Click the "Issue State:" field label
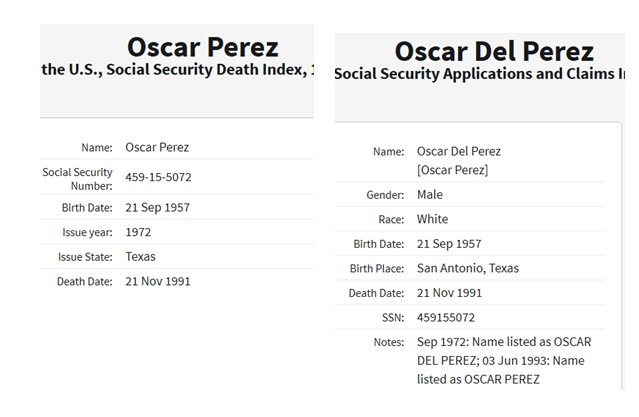This screenshot has width=639, height=417. (x=84, y=256)
